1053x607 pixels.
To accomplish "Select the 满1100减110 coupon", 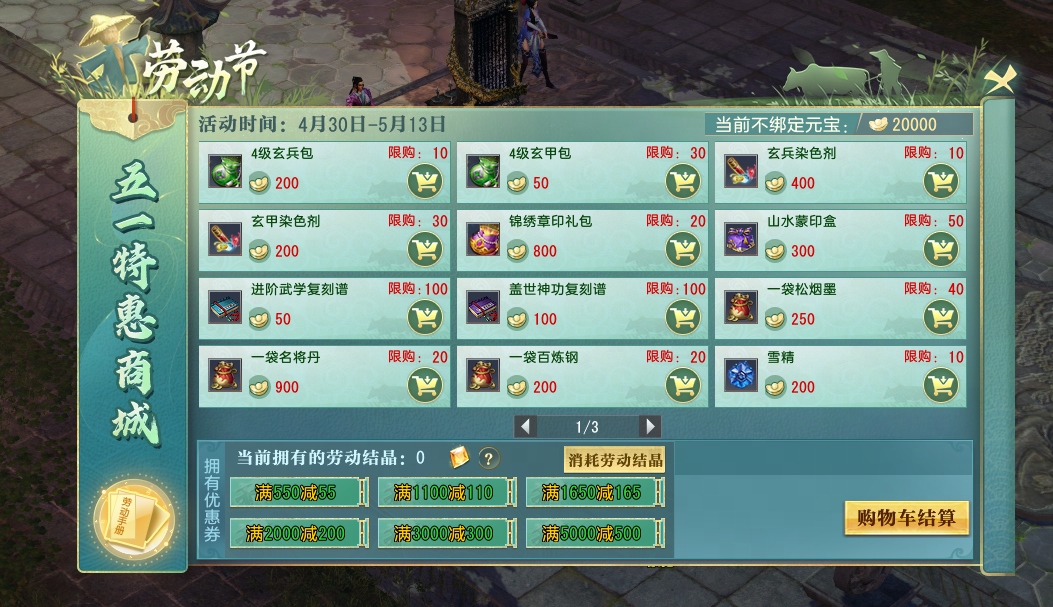I will (x=447, y=493).
